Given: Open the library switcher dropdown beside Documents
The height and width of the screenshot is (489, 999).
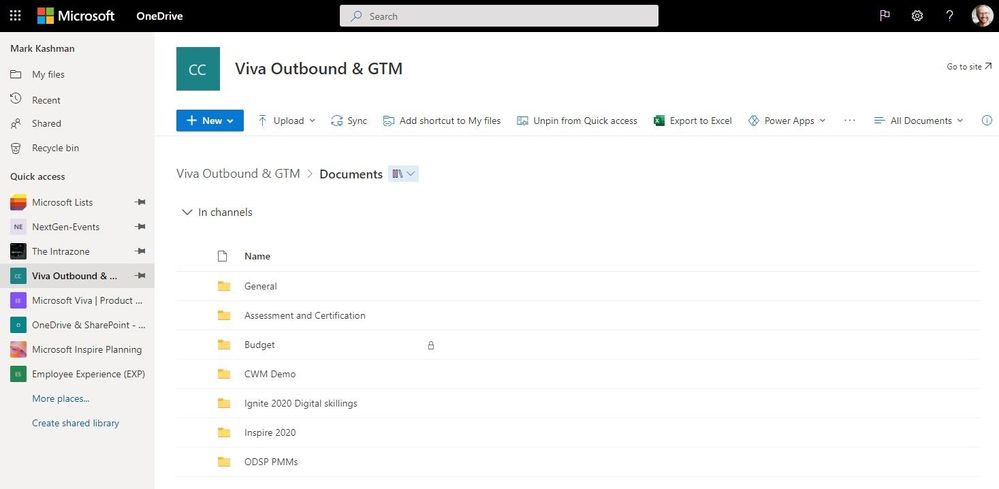Looking at the screenshot, I should coord(403,174).
